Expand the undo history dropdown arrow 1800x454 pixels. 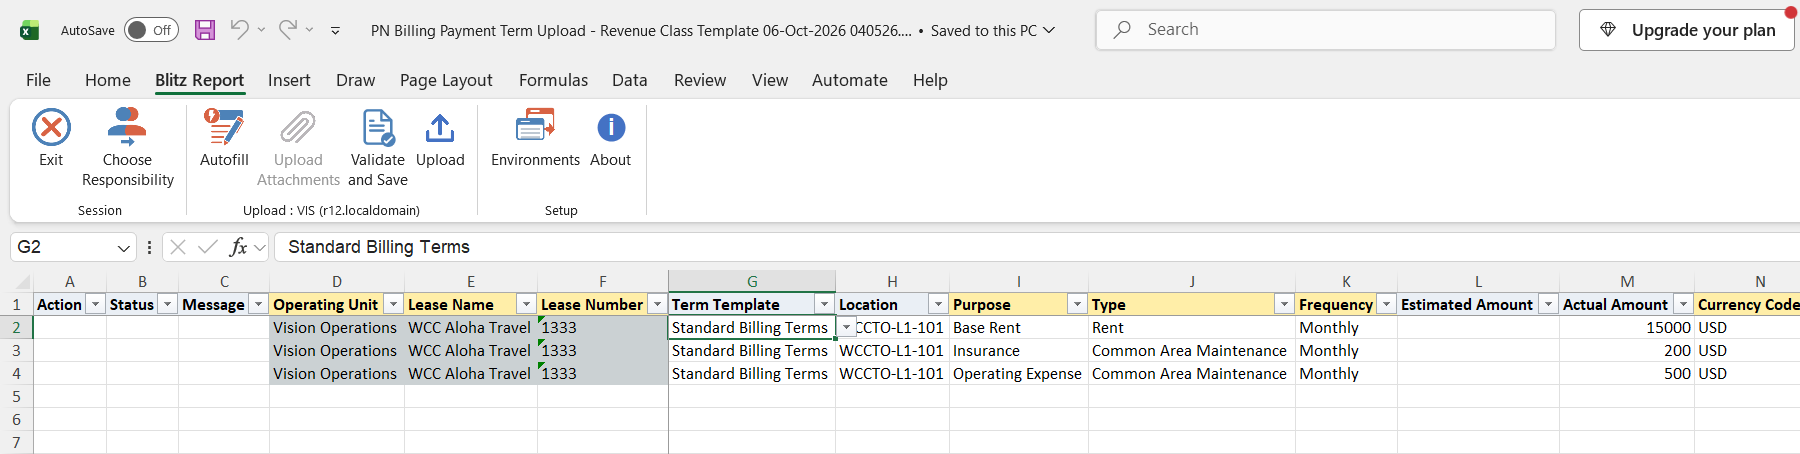click(261, 30)
